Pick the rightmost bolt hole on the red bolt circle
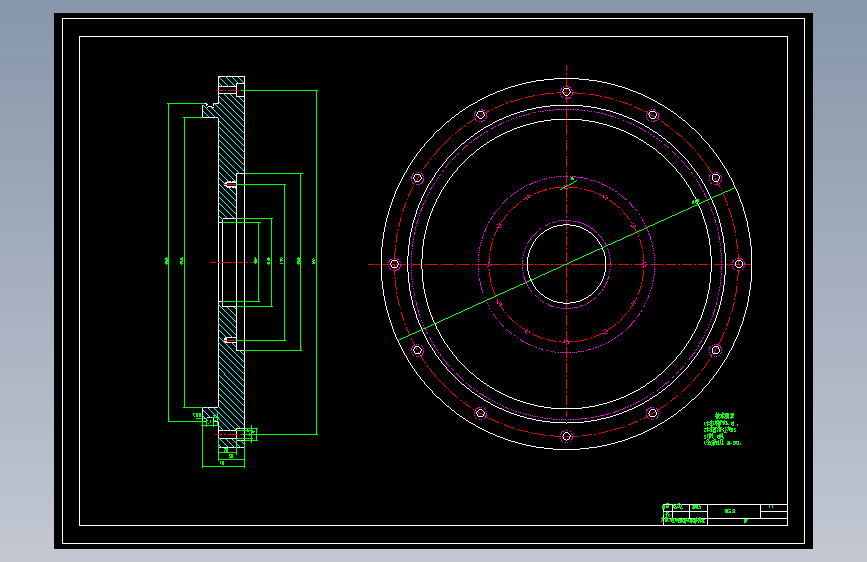Image resolution: width=867 pixels, height=562 pixels. [x=739, y=264]
